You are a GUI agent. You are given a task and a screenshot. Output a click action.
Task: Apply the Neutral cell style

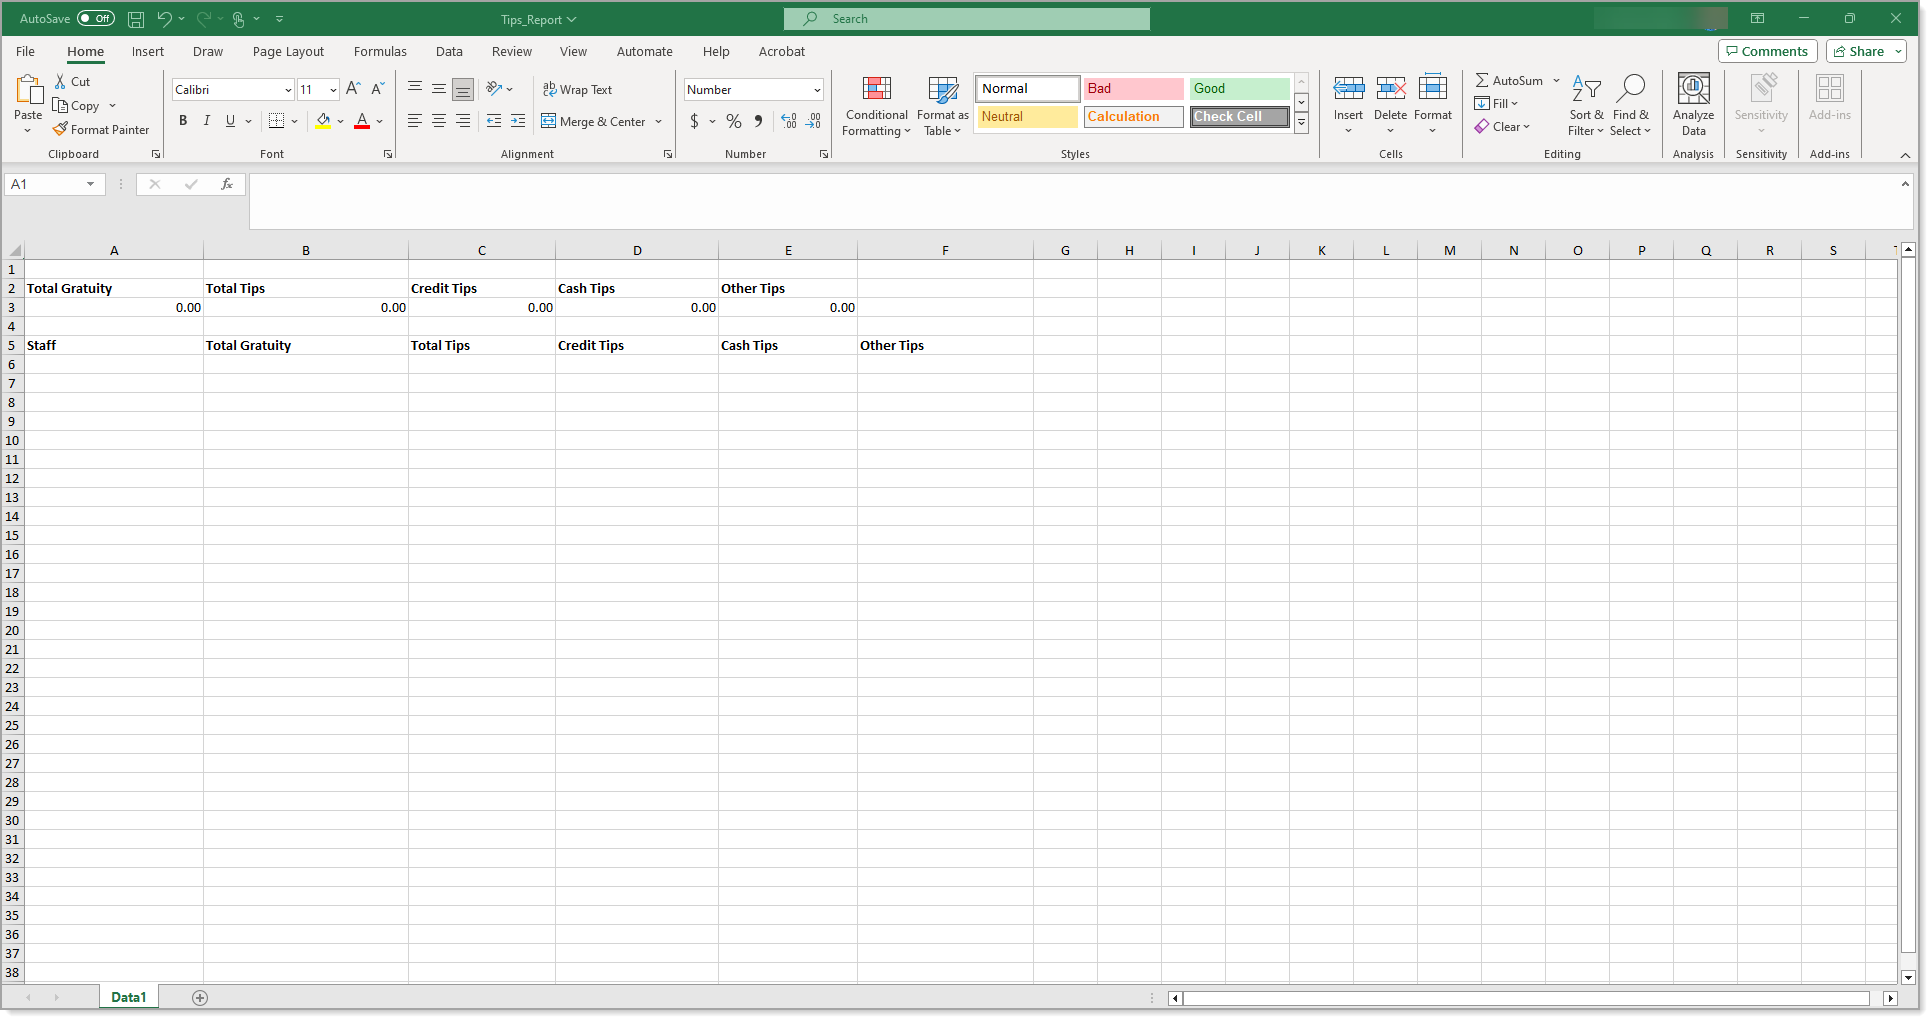[1028, 117]
